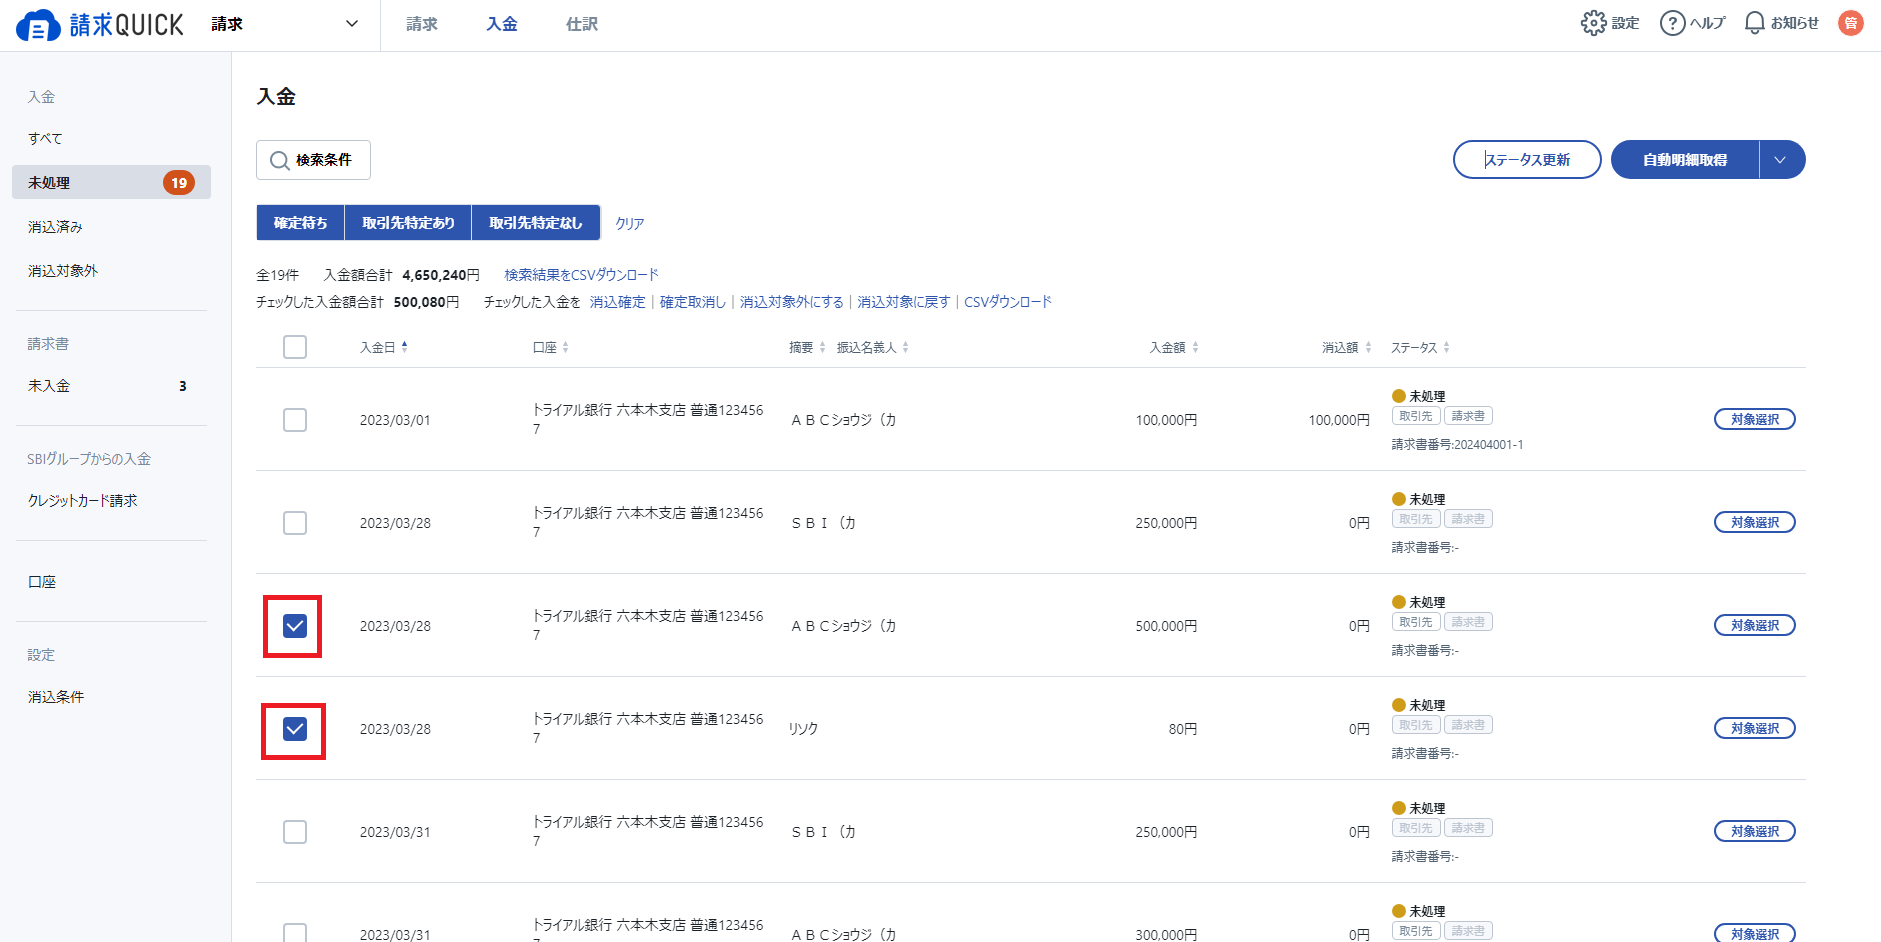This screenshot has width=1881, height=942.
Task: Click the 入金額合計 4,650,240円 value
Action: (441, 275)
